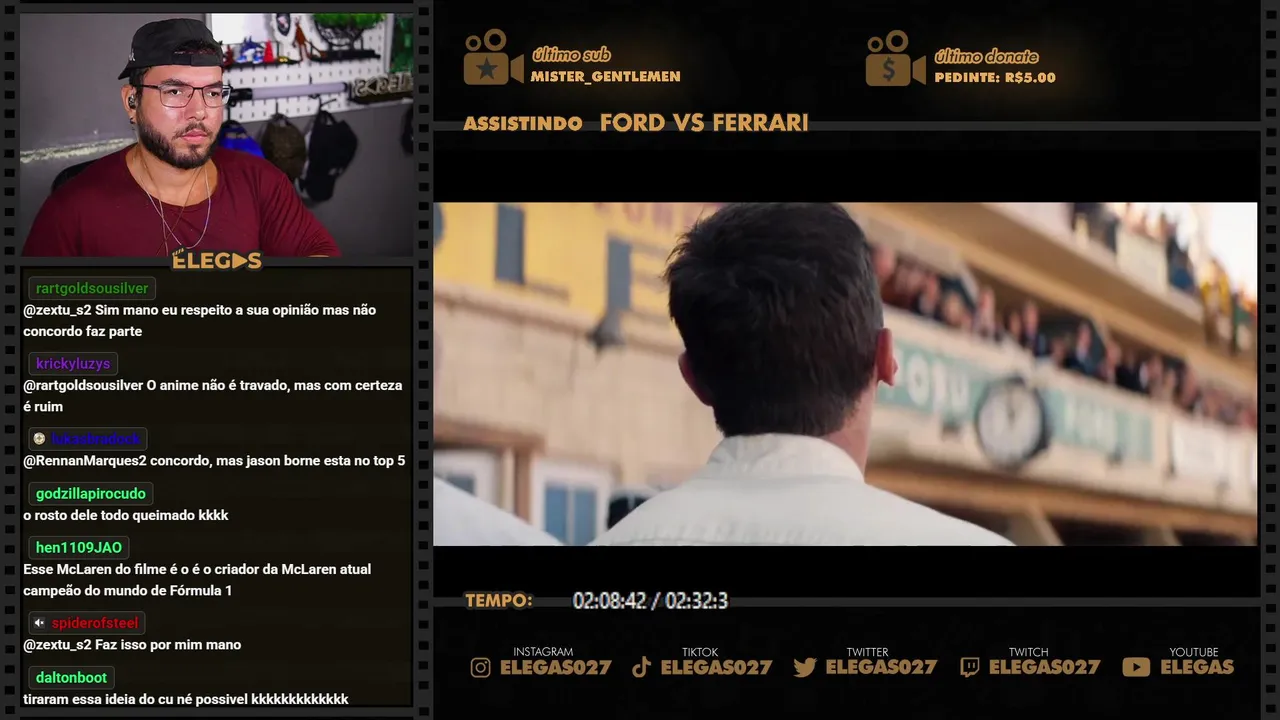The height and width of the screenshot is (720, 1280).
Task: Click message starting 'tiraram essa ideia do cu'
Action: pyautogui.click(x=186, y=700)
